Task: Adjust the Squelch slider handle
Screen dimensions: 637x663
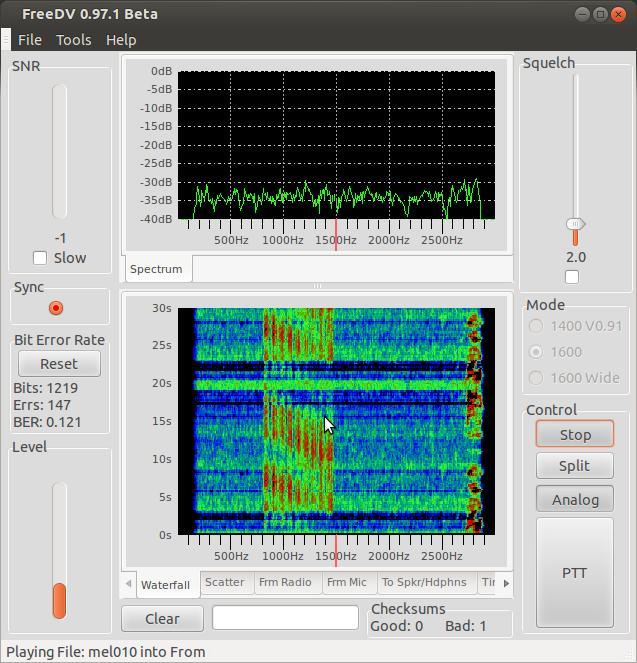Action: (x=575, y=224)
